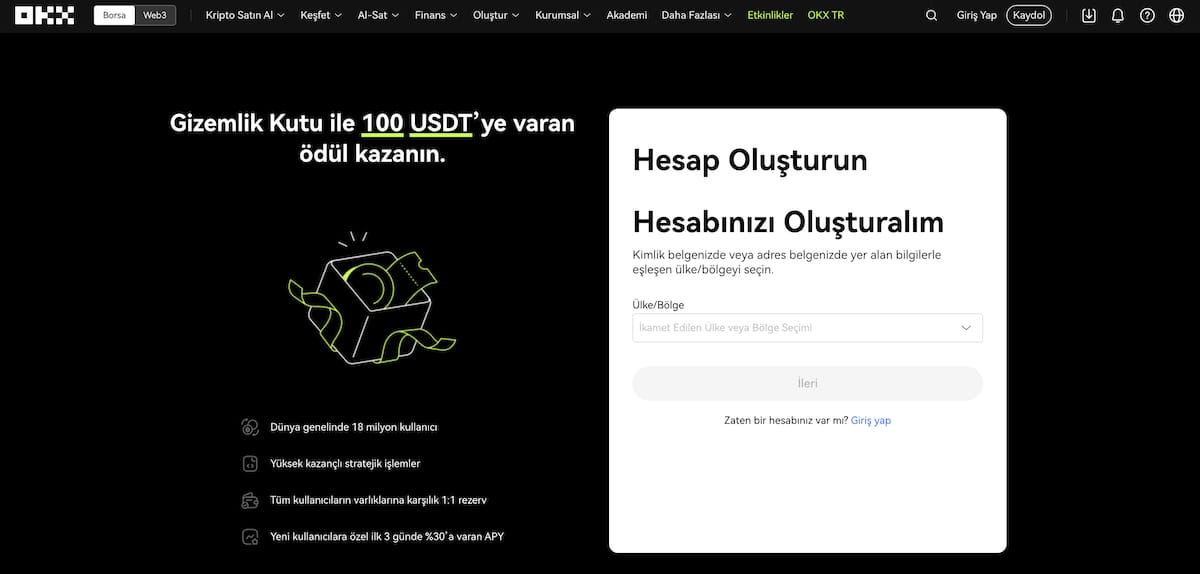This screenshot has height=574, width=1200.
Task: Click the 1:1 rezerv feature icon
Action: (x=250, y=500)
